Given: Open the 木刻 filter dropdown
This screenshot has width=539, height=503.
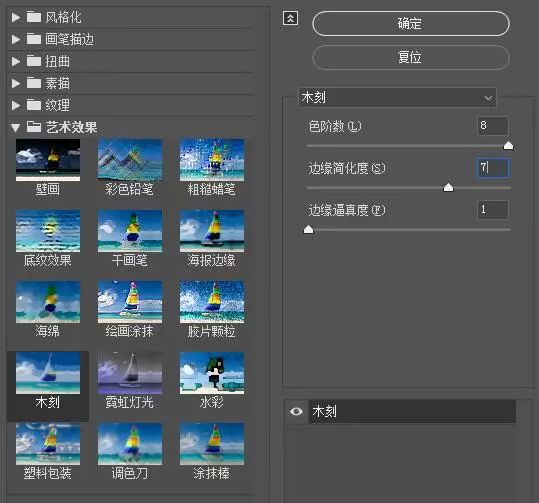Looking at the screenshot, I should 397,97.
